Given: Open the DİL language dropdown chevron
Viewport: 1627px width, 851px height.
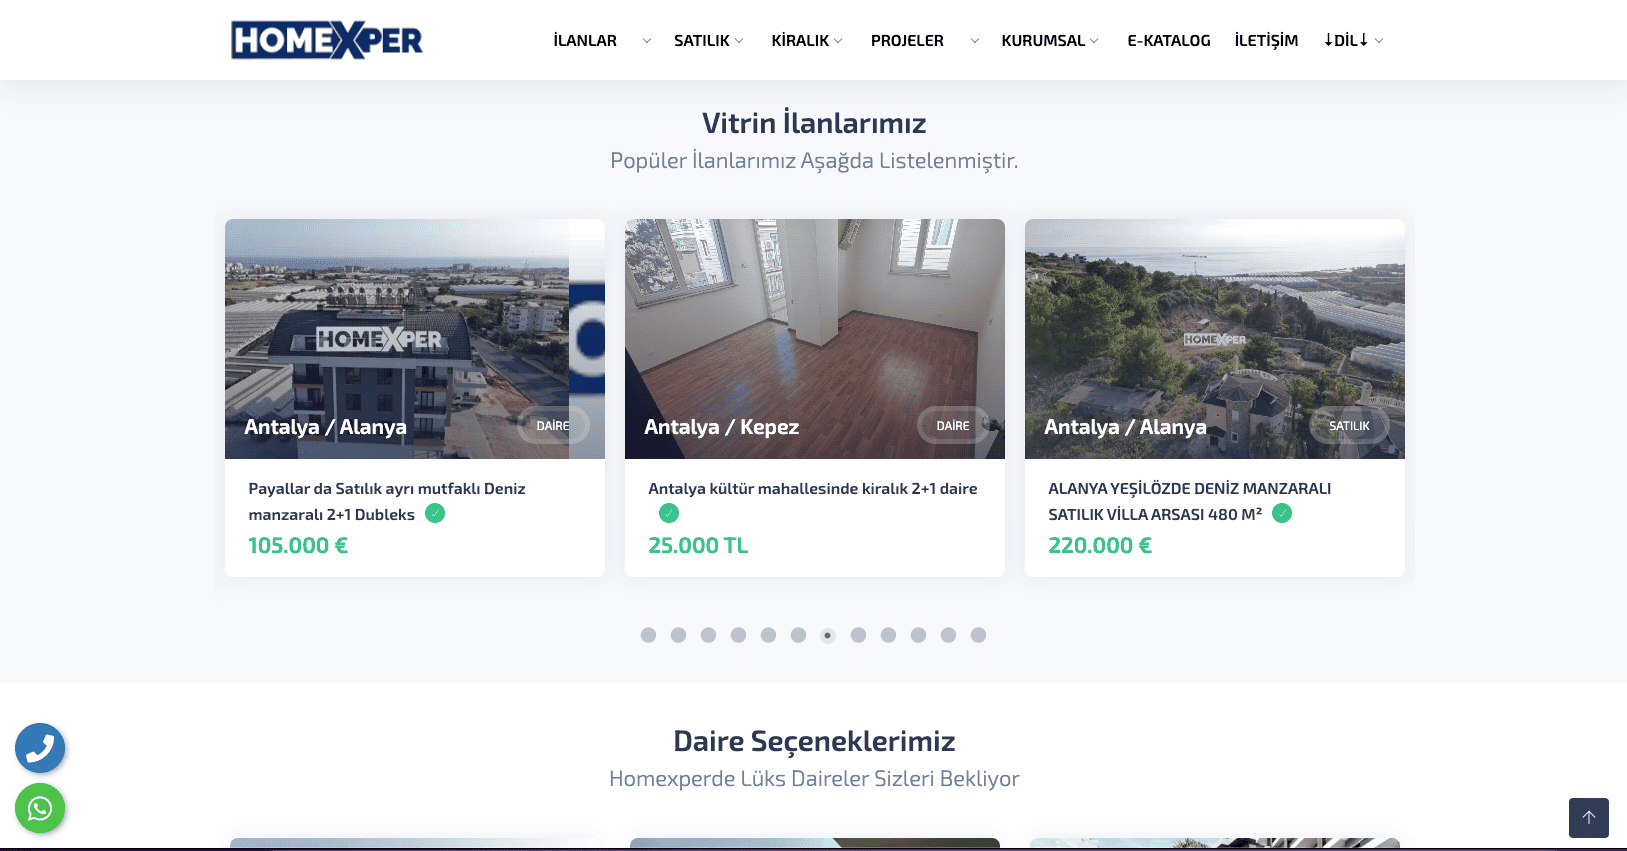Looking at the screenshot, I should pyautogui.click(x=1379, y=41).
